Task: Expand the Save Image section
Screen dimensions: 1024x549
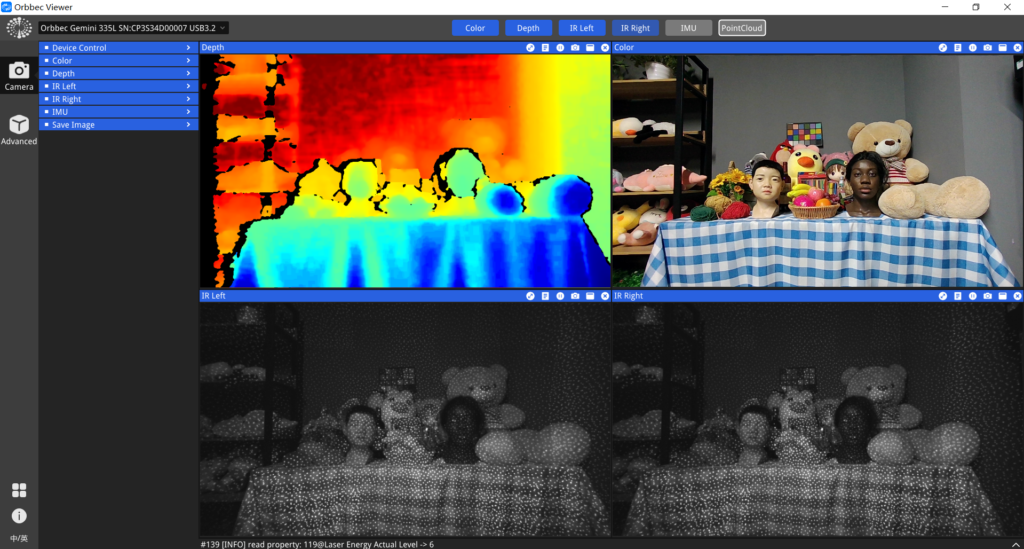Action: [118, 125]
